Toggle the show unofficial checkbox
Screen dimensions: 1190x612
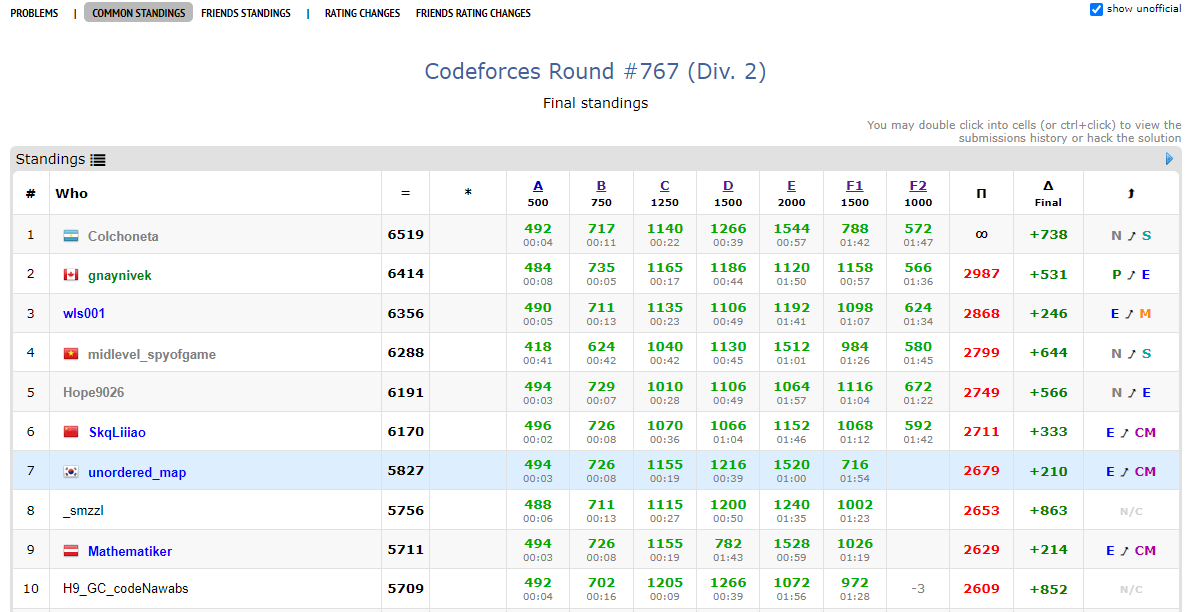[x=1096, y=9]
